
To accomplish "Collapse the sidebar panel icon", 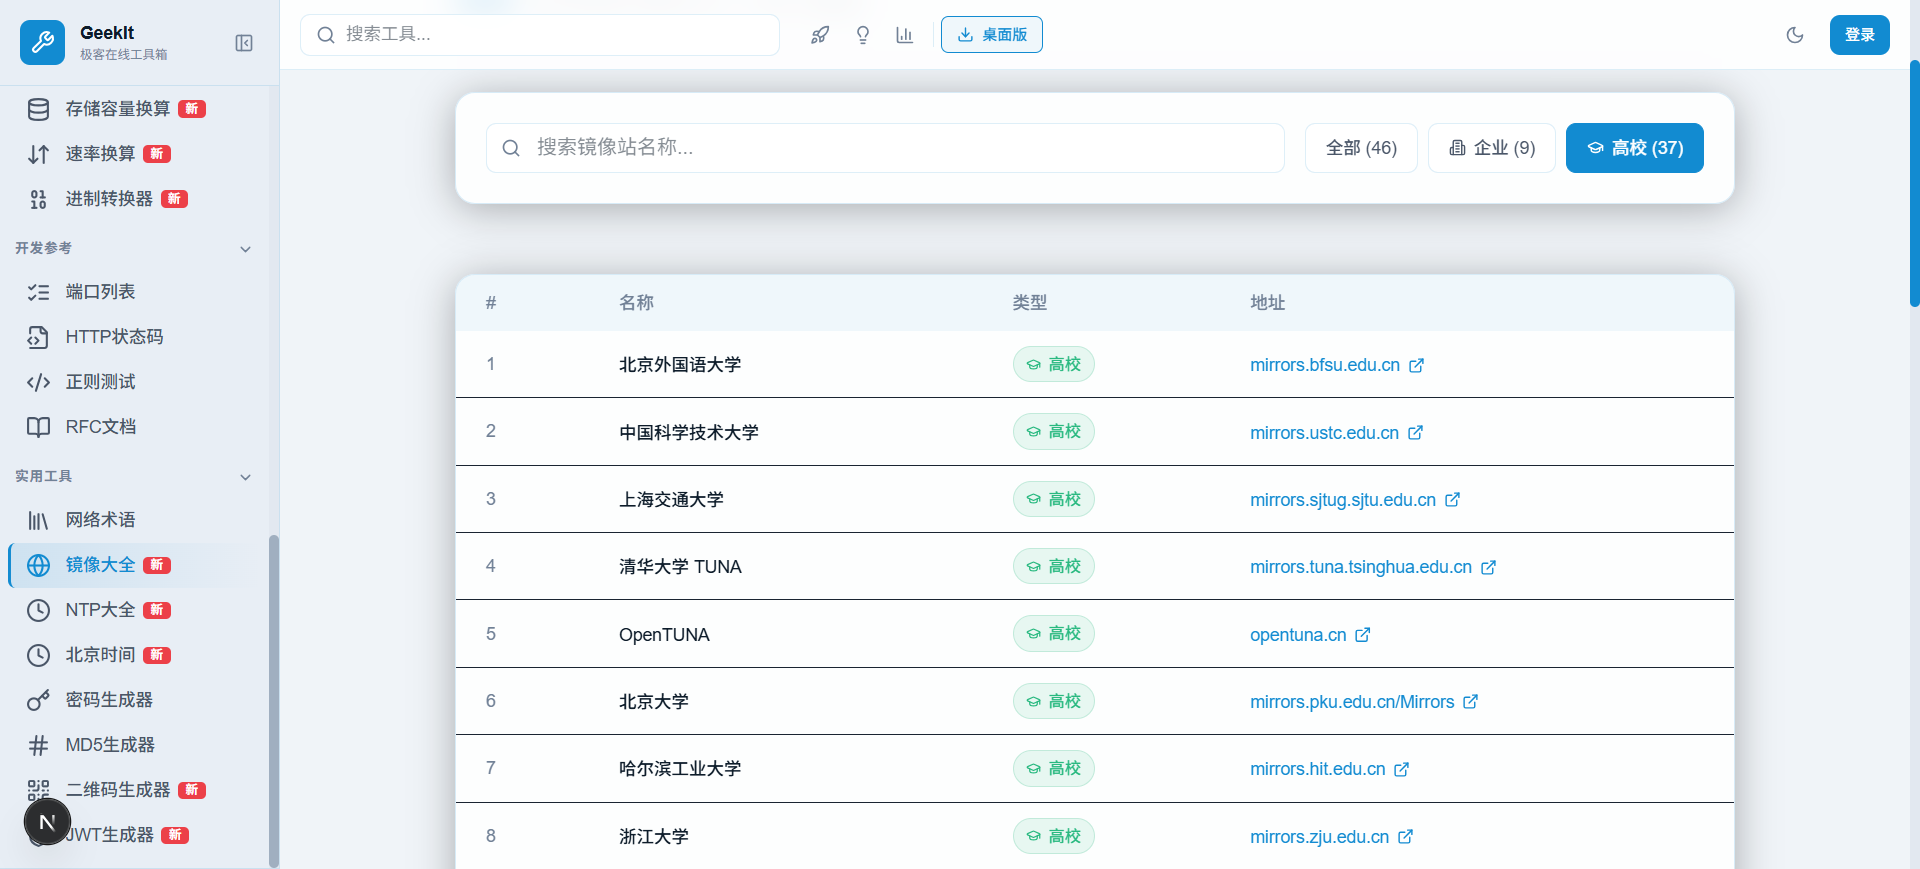I will point(244,43).
